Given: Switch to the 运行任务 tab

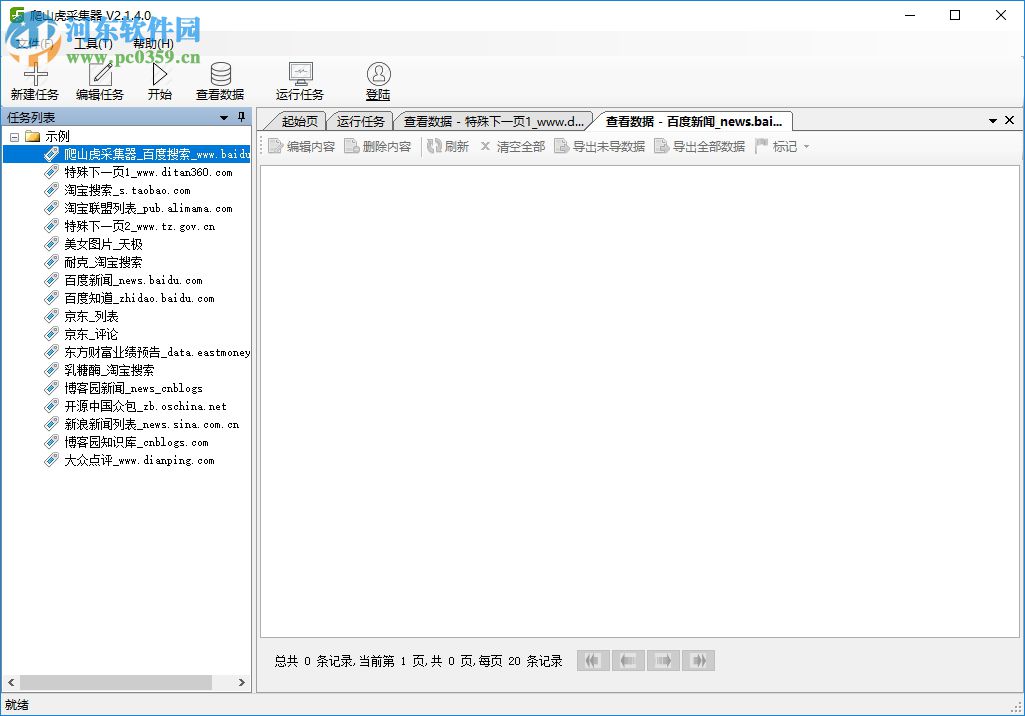Looking at the screenshot, I should point(360,122).
